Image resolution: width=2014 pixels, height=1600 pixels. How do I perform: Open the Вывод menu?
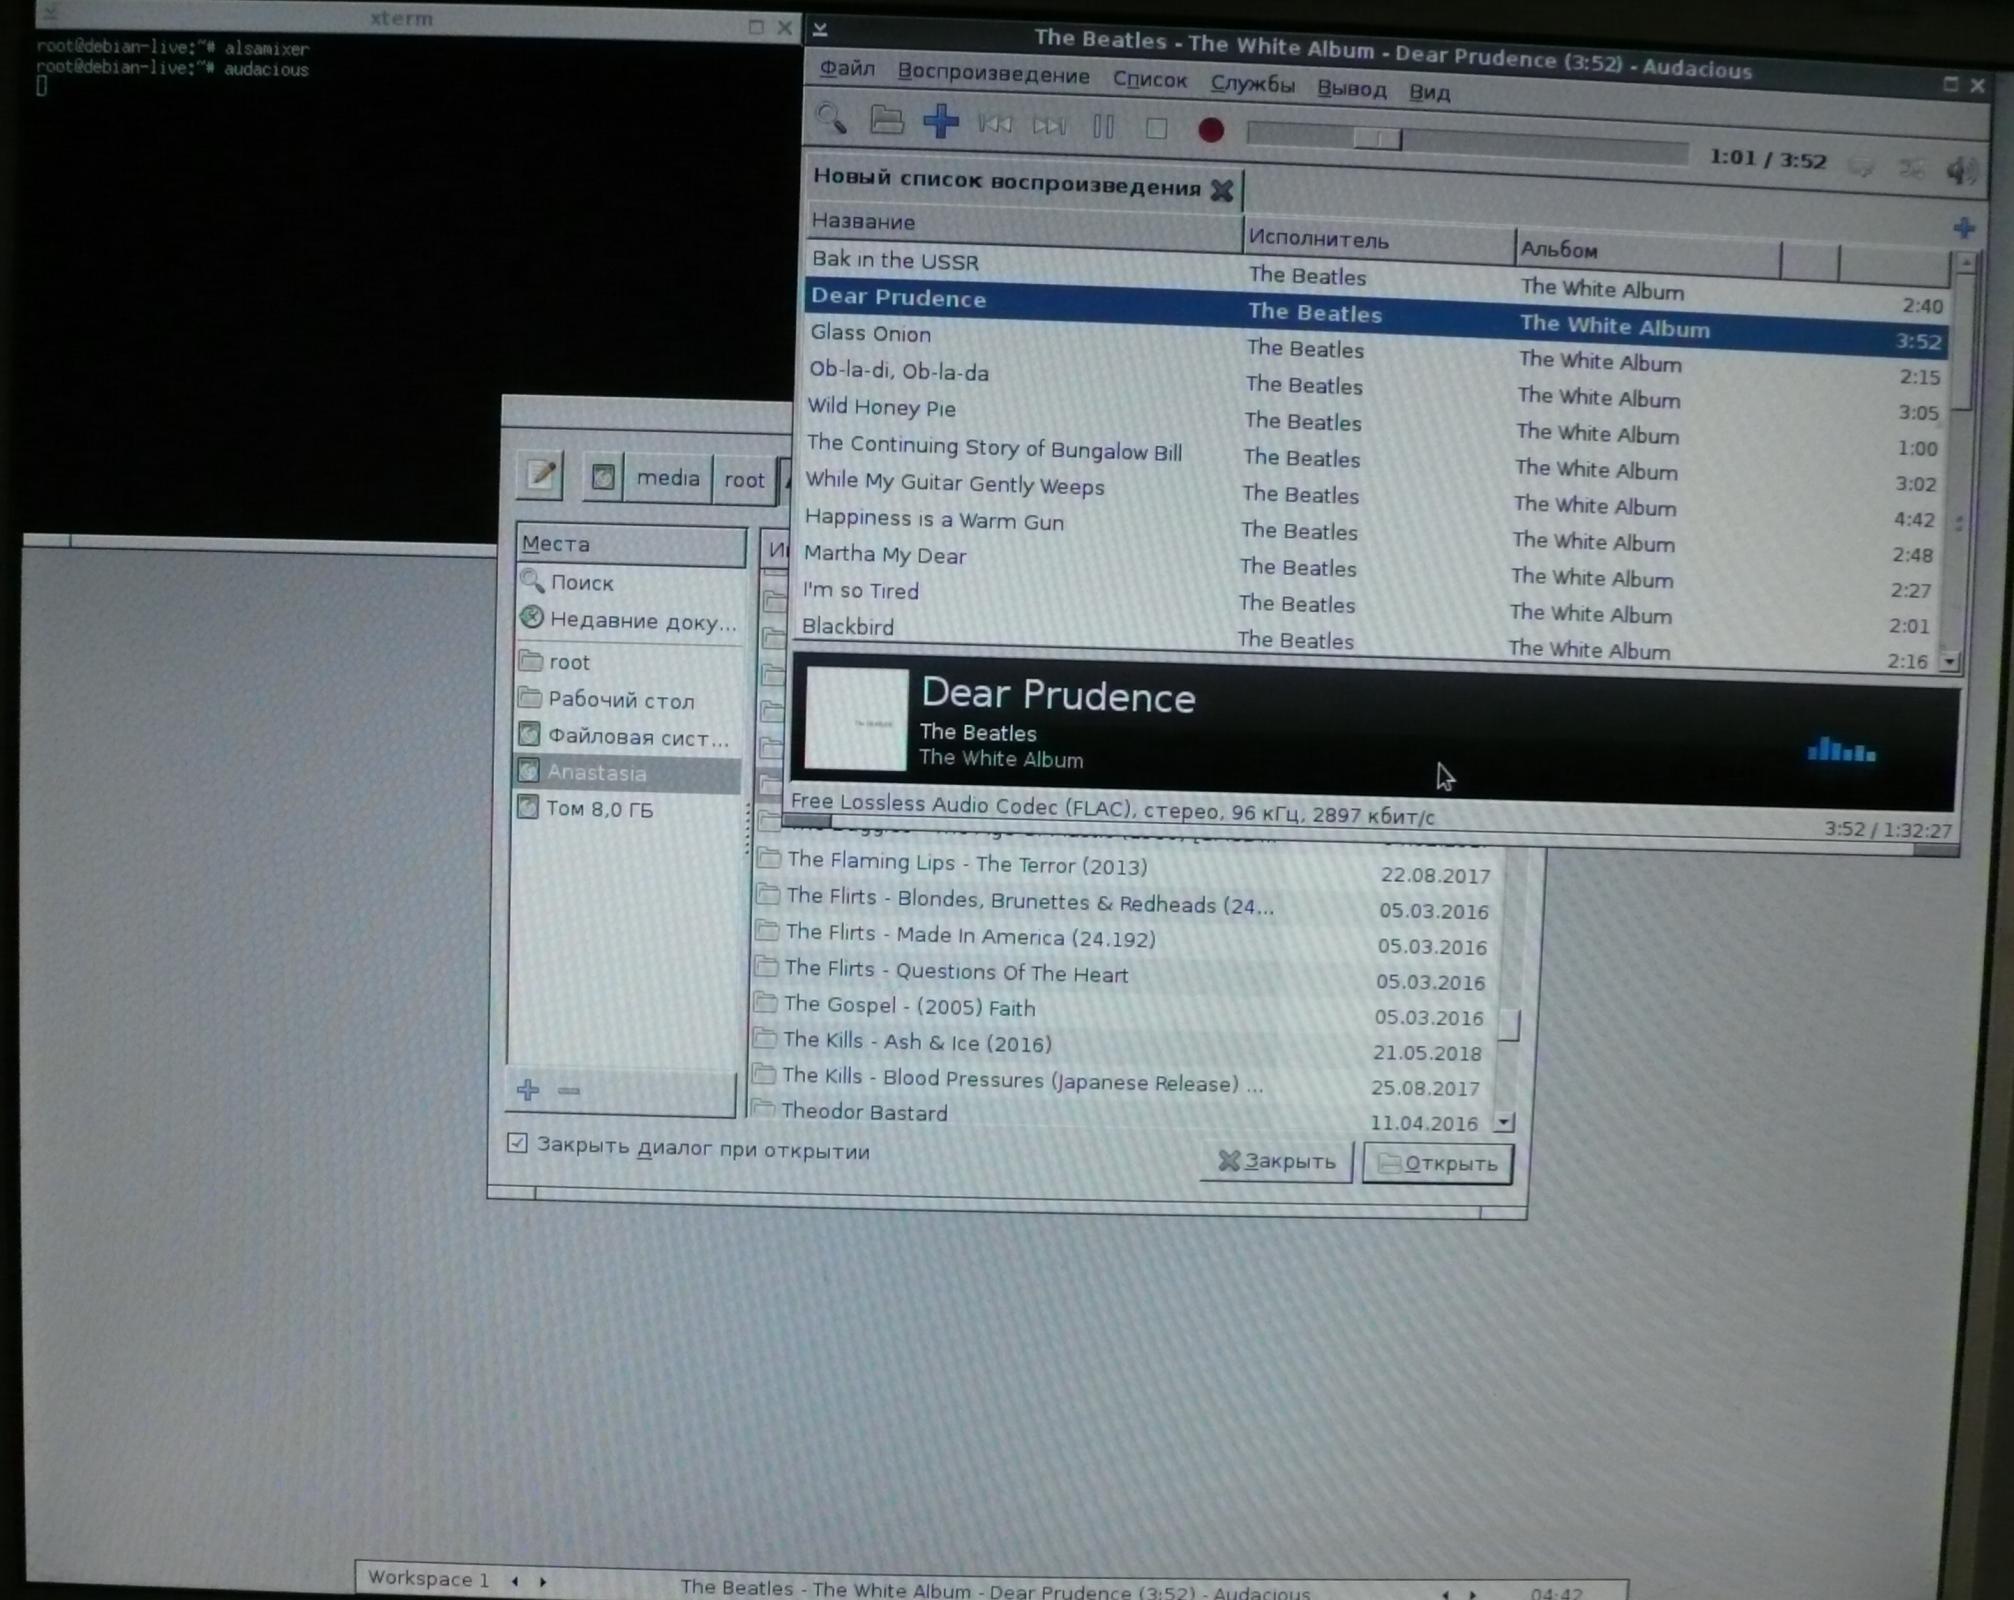tap(1352, 89)
